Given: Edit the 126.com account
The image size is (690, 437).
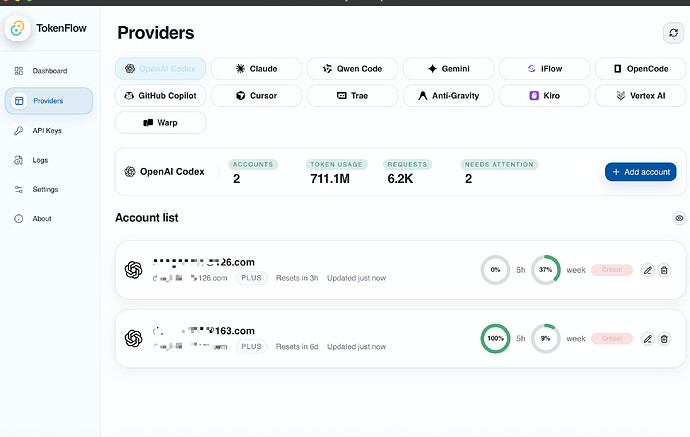Looking at the screenshot, I should (648, 270).
